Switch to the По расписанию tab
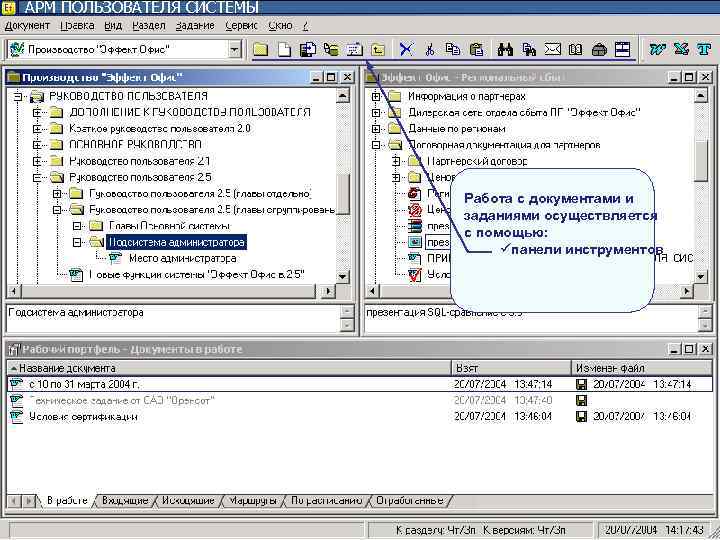This screenshot has width=720, height=540. [326, 501]
